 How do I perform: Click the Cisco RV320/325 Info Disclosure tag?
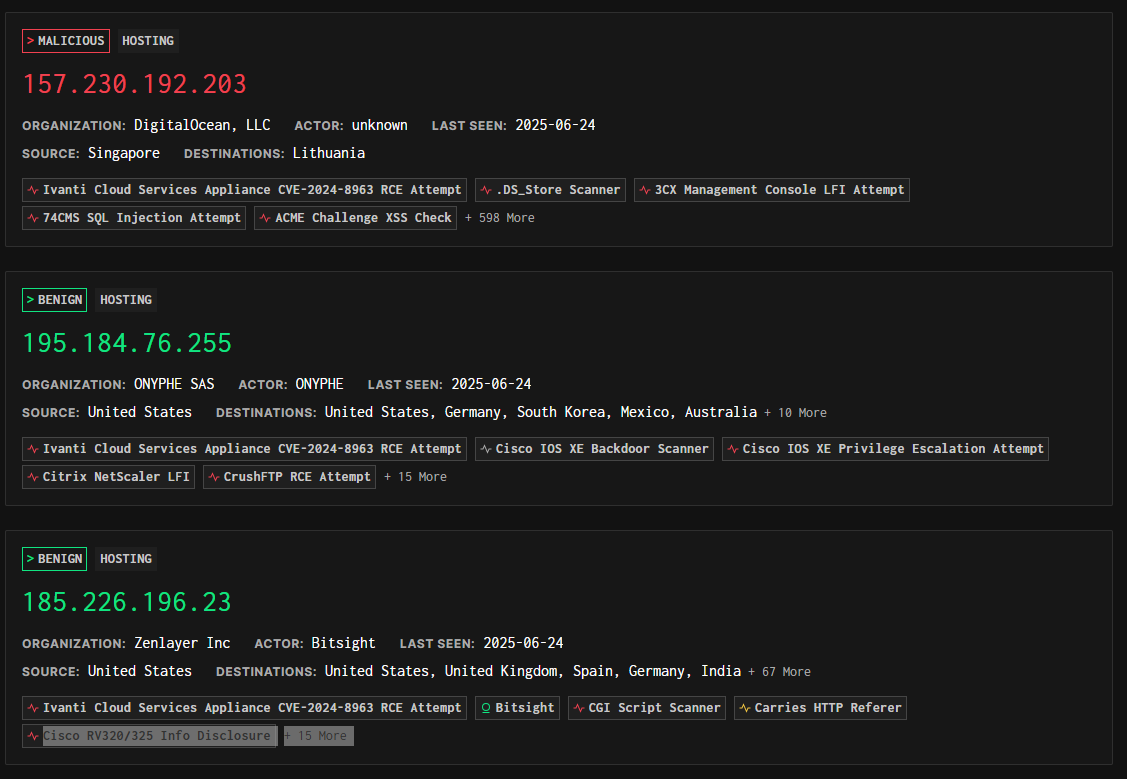pyautogui.click(x=150, y=736)
